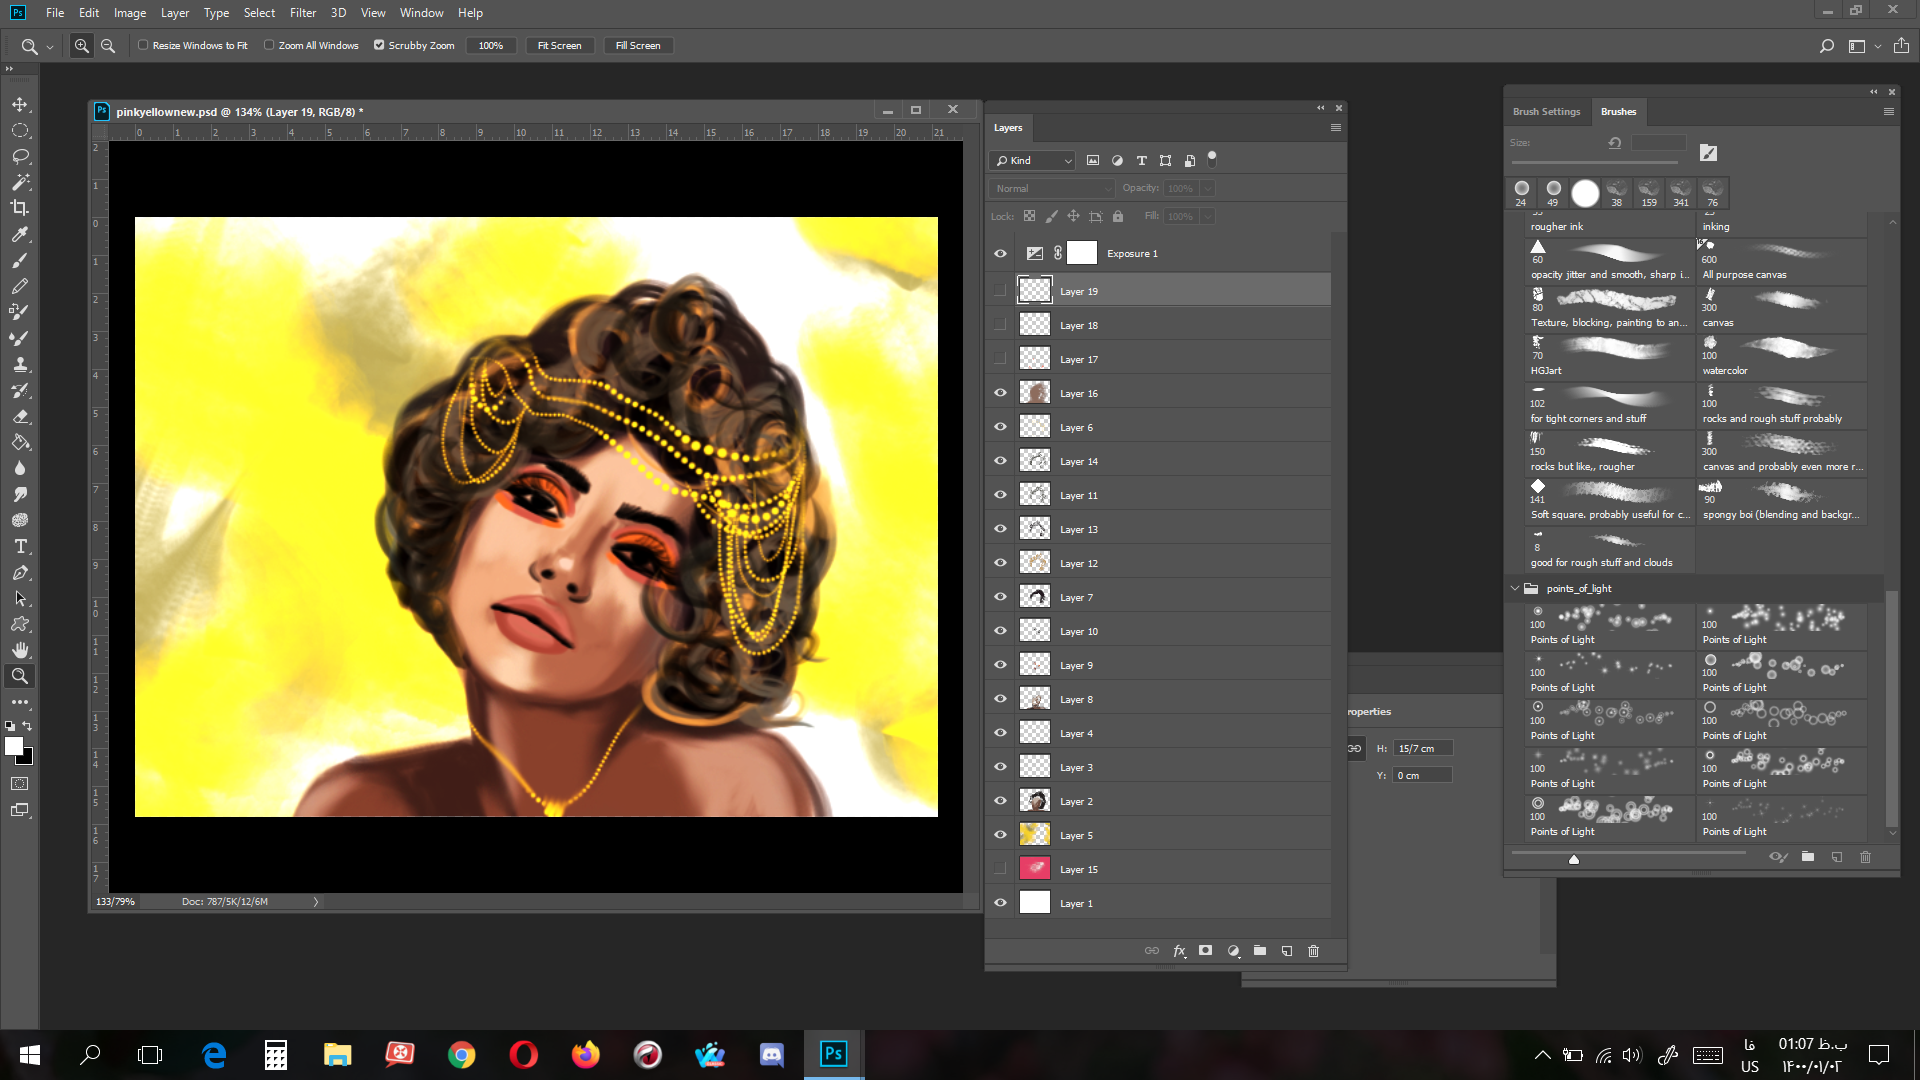
Task: Enable Resize Windows to Fit checkbox
Action: click(x=143, y=45)
